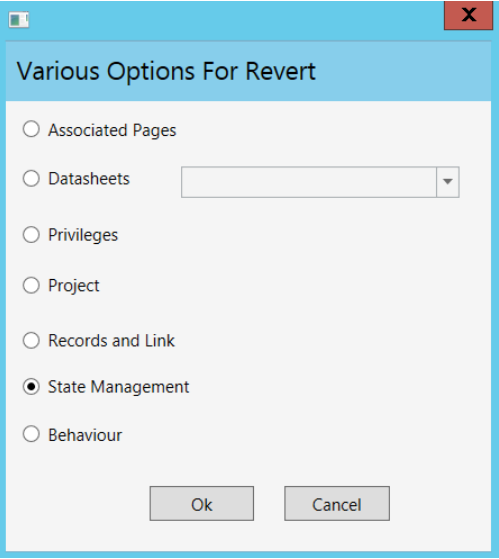Viewport: 499px width, 559px height.
Task: Click the Datasheets label text
Action: point(89,179)
